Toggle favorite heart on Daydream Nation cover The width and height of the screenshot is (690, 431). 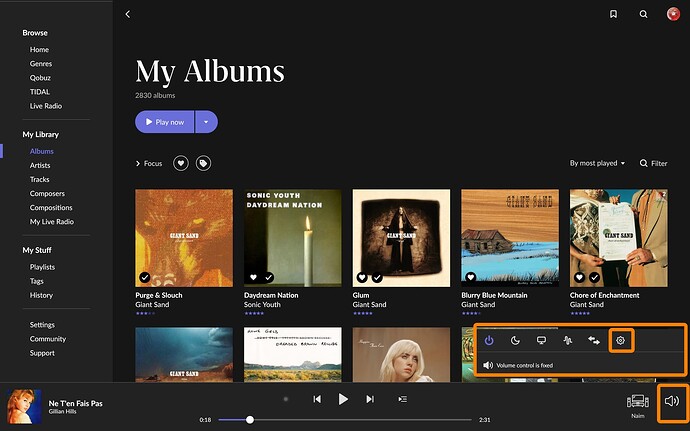[253, 277]
